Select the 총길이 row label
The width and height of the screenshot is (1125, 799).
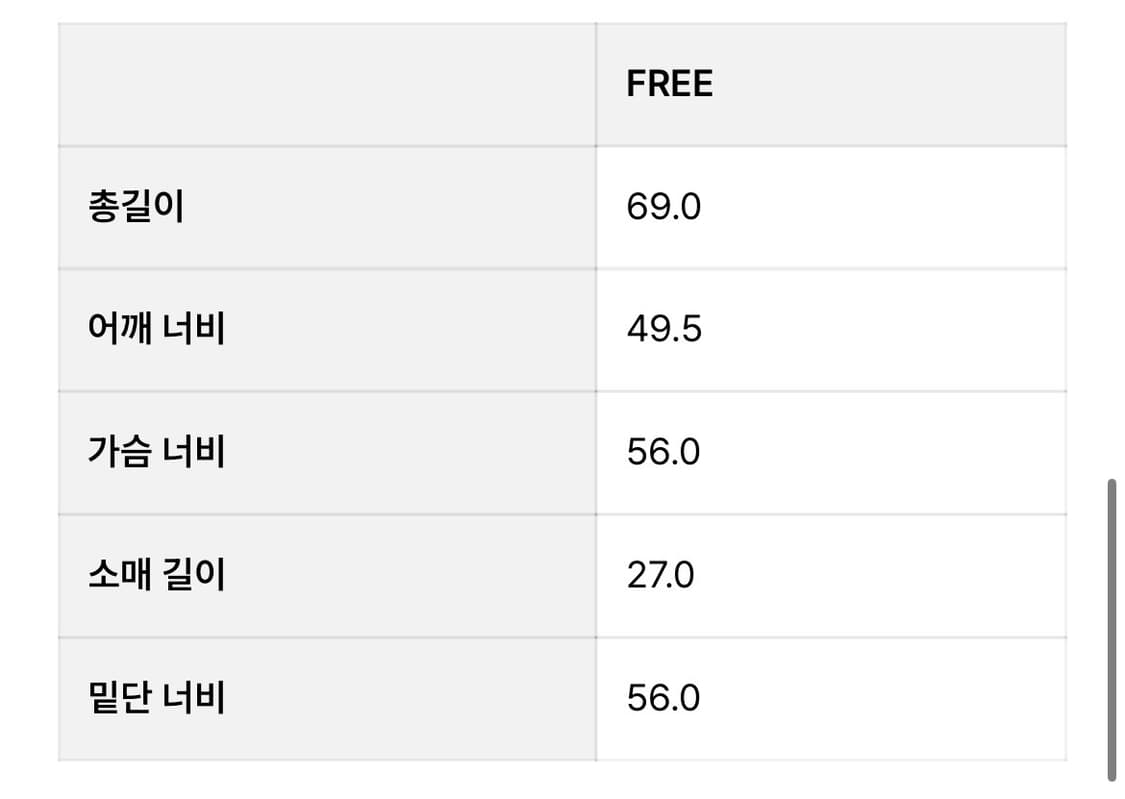136,207
